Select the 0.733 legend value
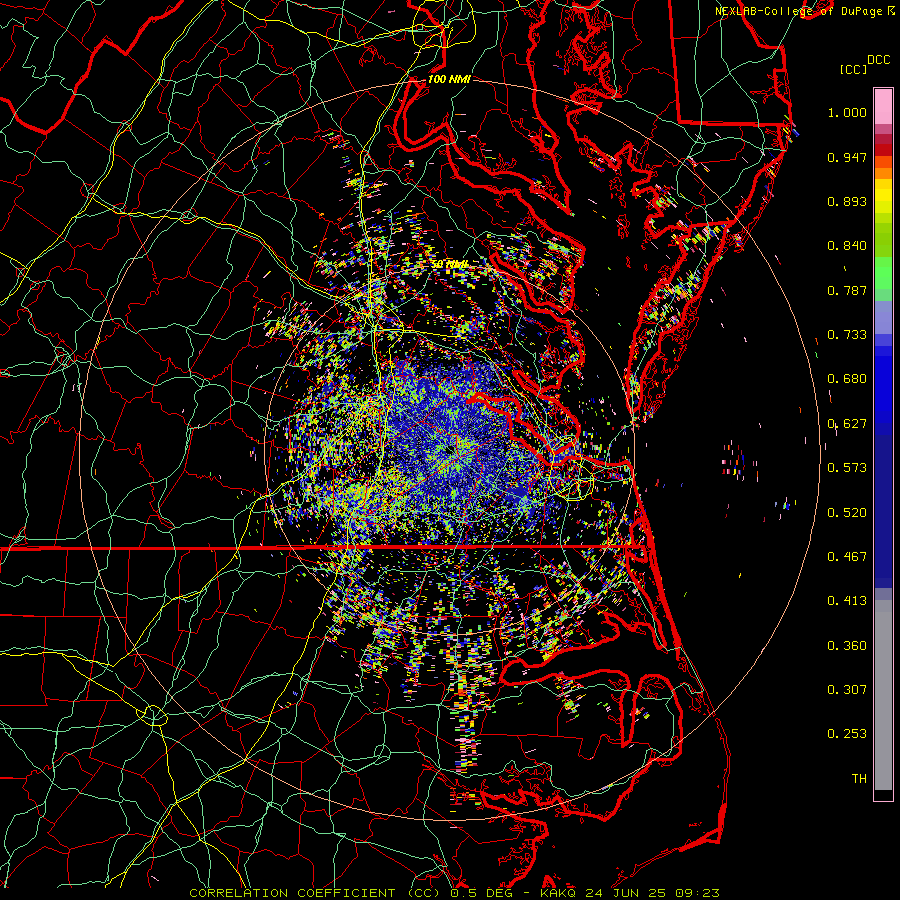Screen dimensions: 900x900 click(x=847, y=335)
